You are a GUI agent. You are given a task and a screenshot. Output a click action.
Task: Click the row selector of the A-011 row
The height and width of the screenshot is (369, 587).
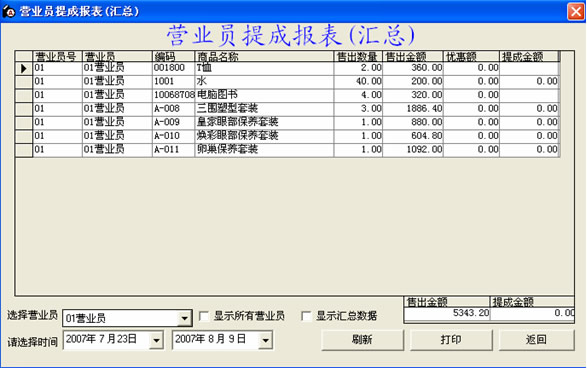click(24, 150)
